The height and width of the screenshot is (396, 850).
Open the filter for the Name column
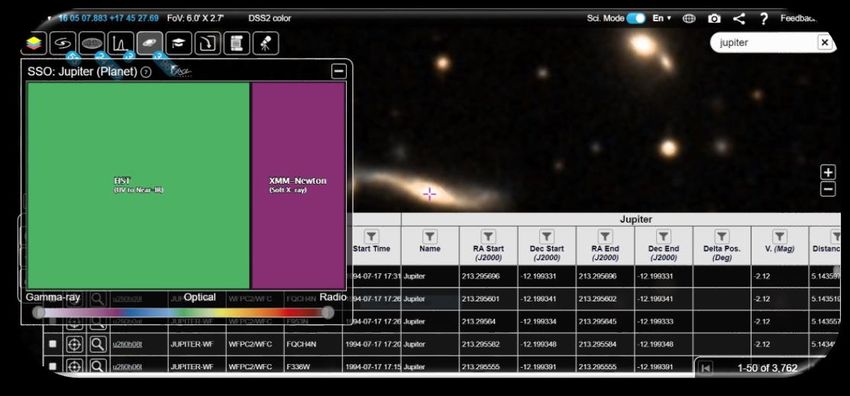429,236
